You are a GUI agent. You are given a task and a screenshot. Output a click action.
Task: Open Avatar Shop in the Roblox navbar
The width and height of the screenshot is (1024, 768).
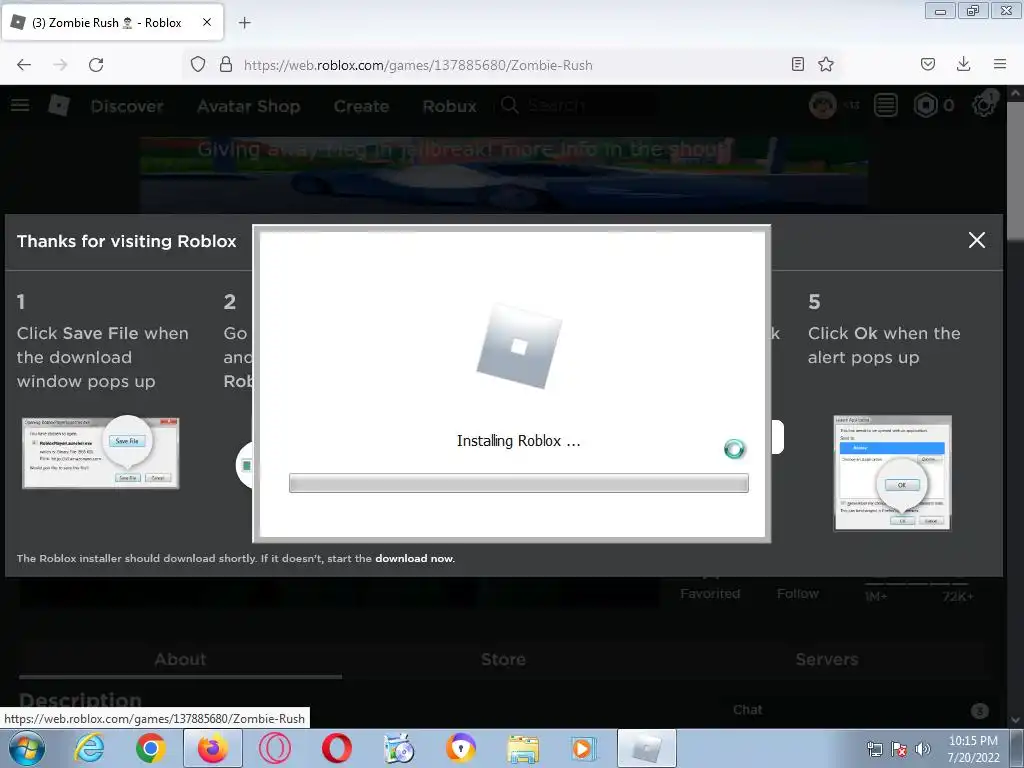click(x=249, y=106)
